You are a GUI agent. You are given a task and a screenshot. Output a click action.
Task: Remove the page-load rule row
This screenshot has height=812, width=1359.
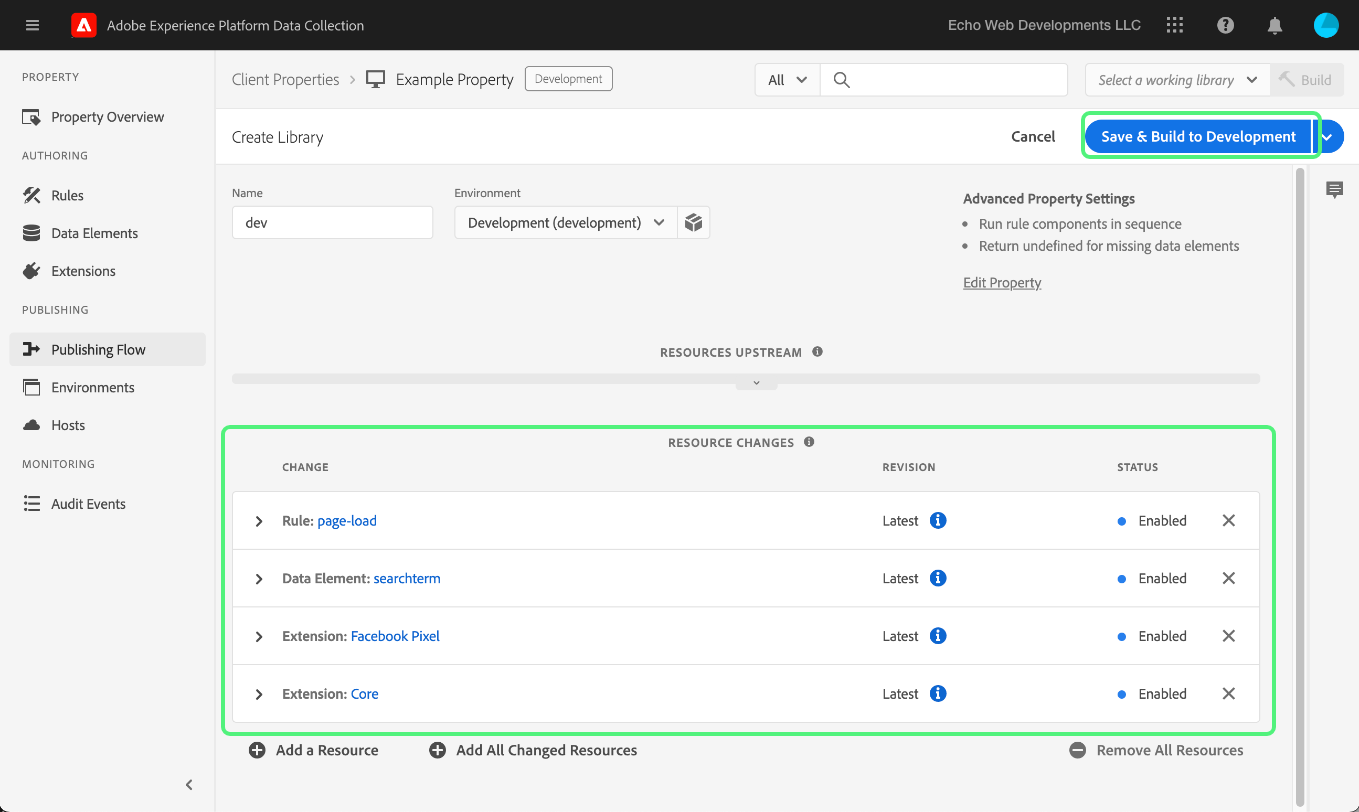(x=1229, y=521)
